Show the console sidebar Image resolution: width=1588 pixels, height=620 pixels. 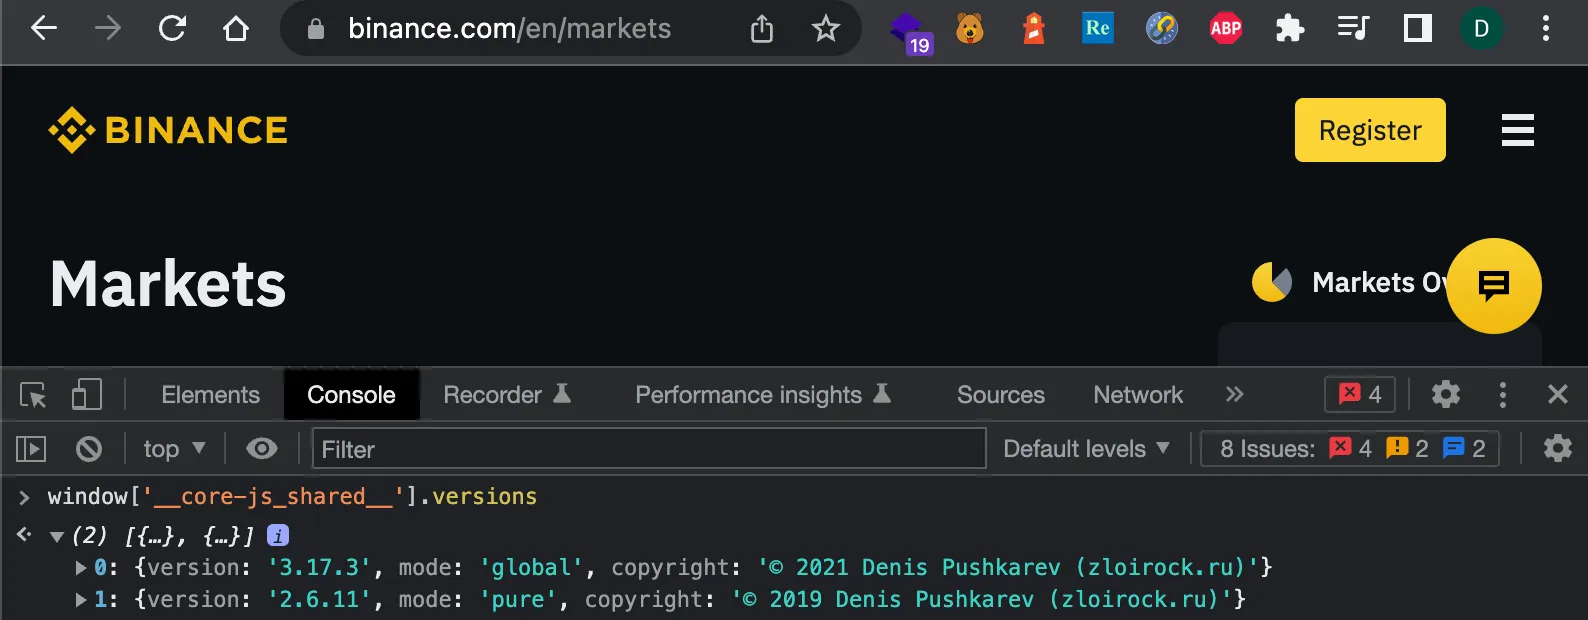click(31, 449)
